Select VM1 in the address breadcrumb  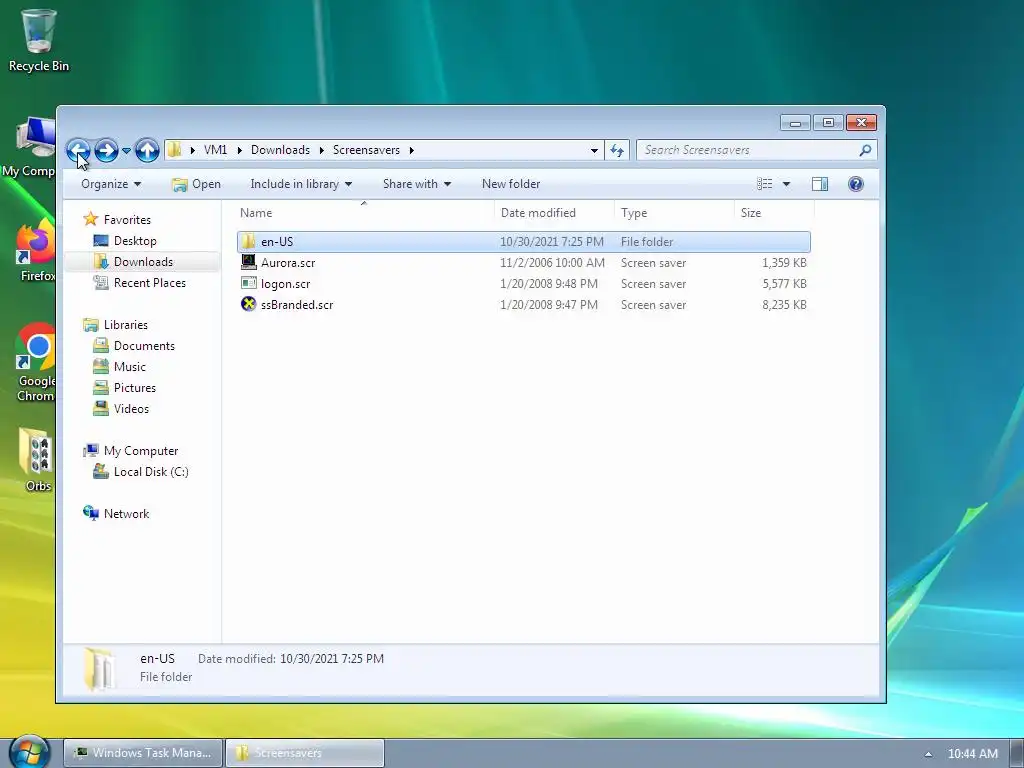pyautogui.click(x=216, y=150)
